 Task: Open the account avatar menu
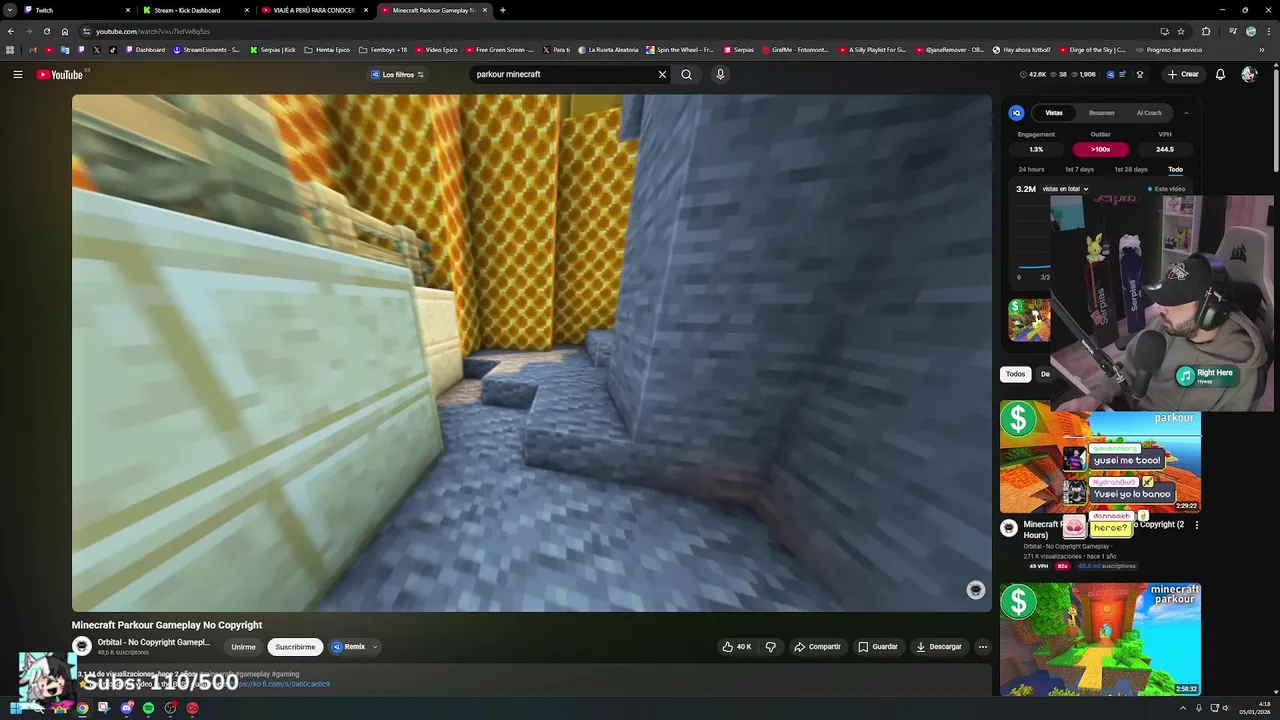1249,74
